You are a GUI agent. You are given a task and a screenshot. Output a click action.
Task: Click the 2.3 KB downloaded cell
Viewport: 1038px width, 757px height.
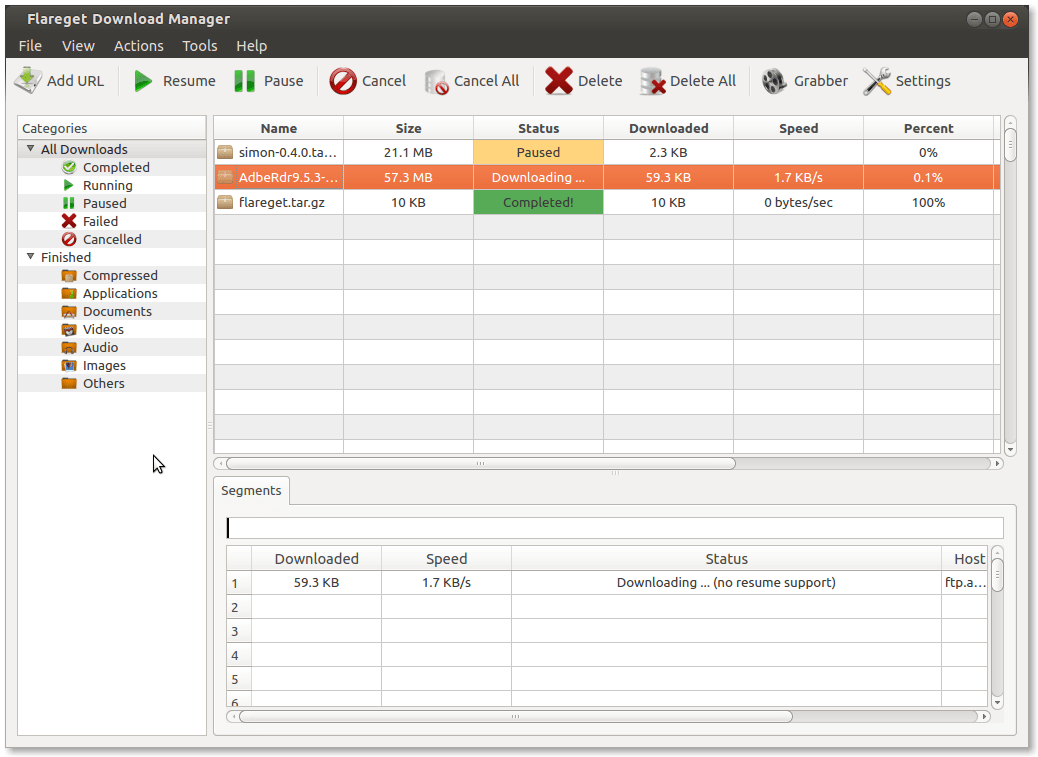(668, 152)
